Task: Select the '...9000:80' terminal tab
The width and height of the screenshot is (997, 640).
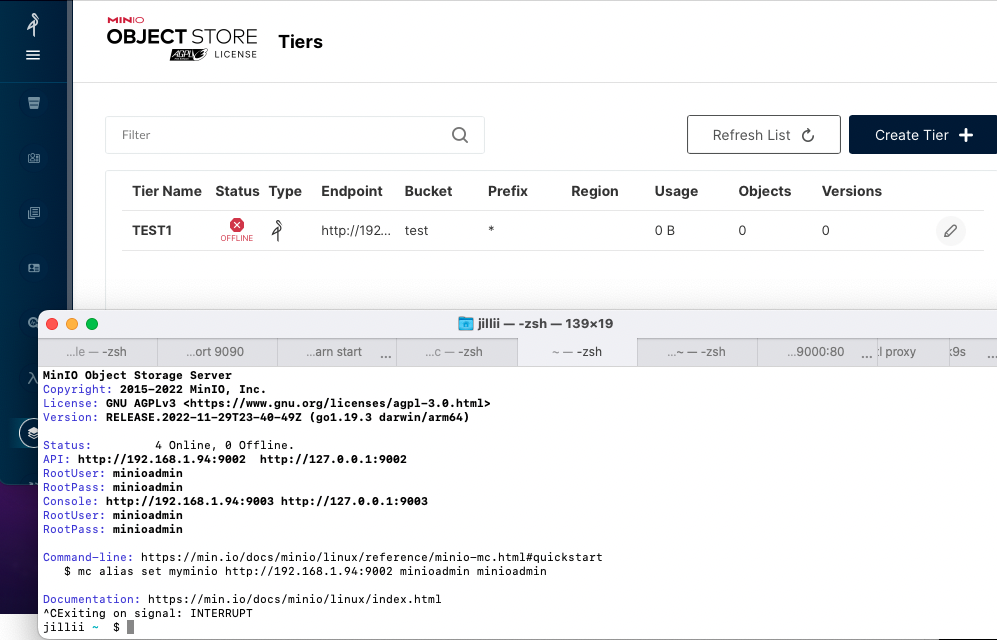Action: [816, 352]
